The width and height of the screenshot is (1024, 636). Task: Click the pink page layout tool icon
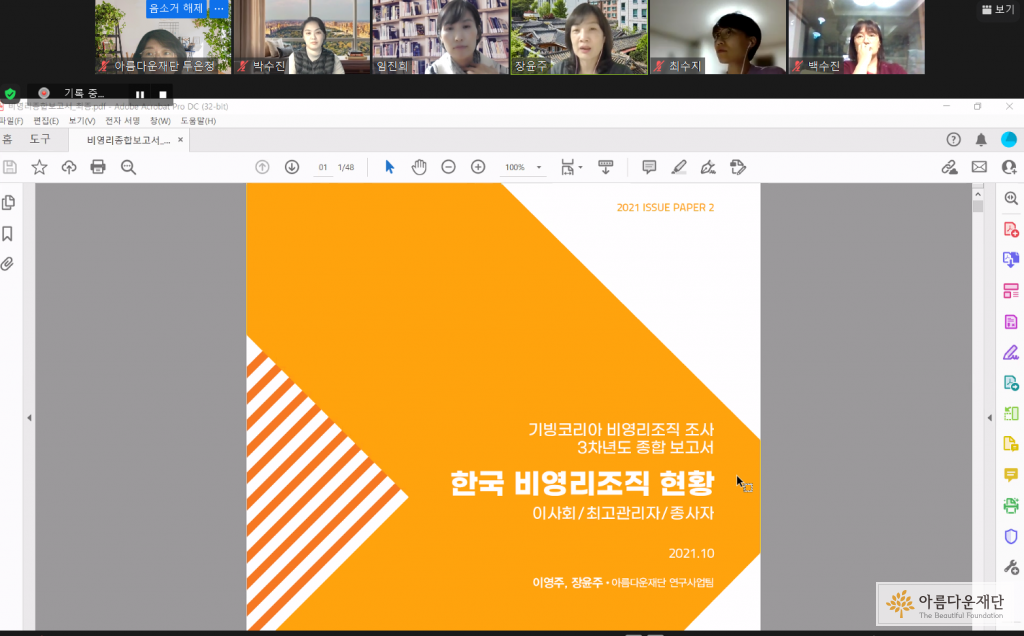pyautogui.click(x=1011, y=291)
